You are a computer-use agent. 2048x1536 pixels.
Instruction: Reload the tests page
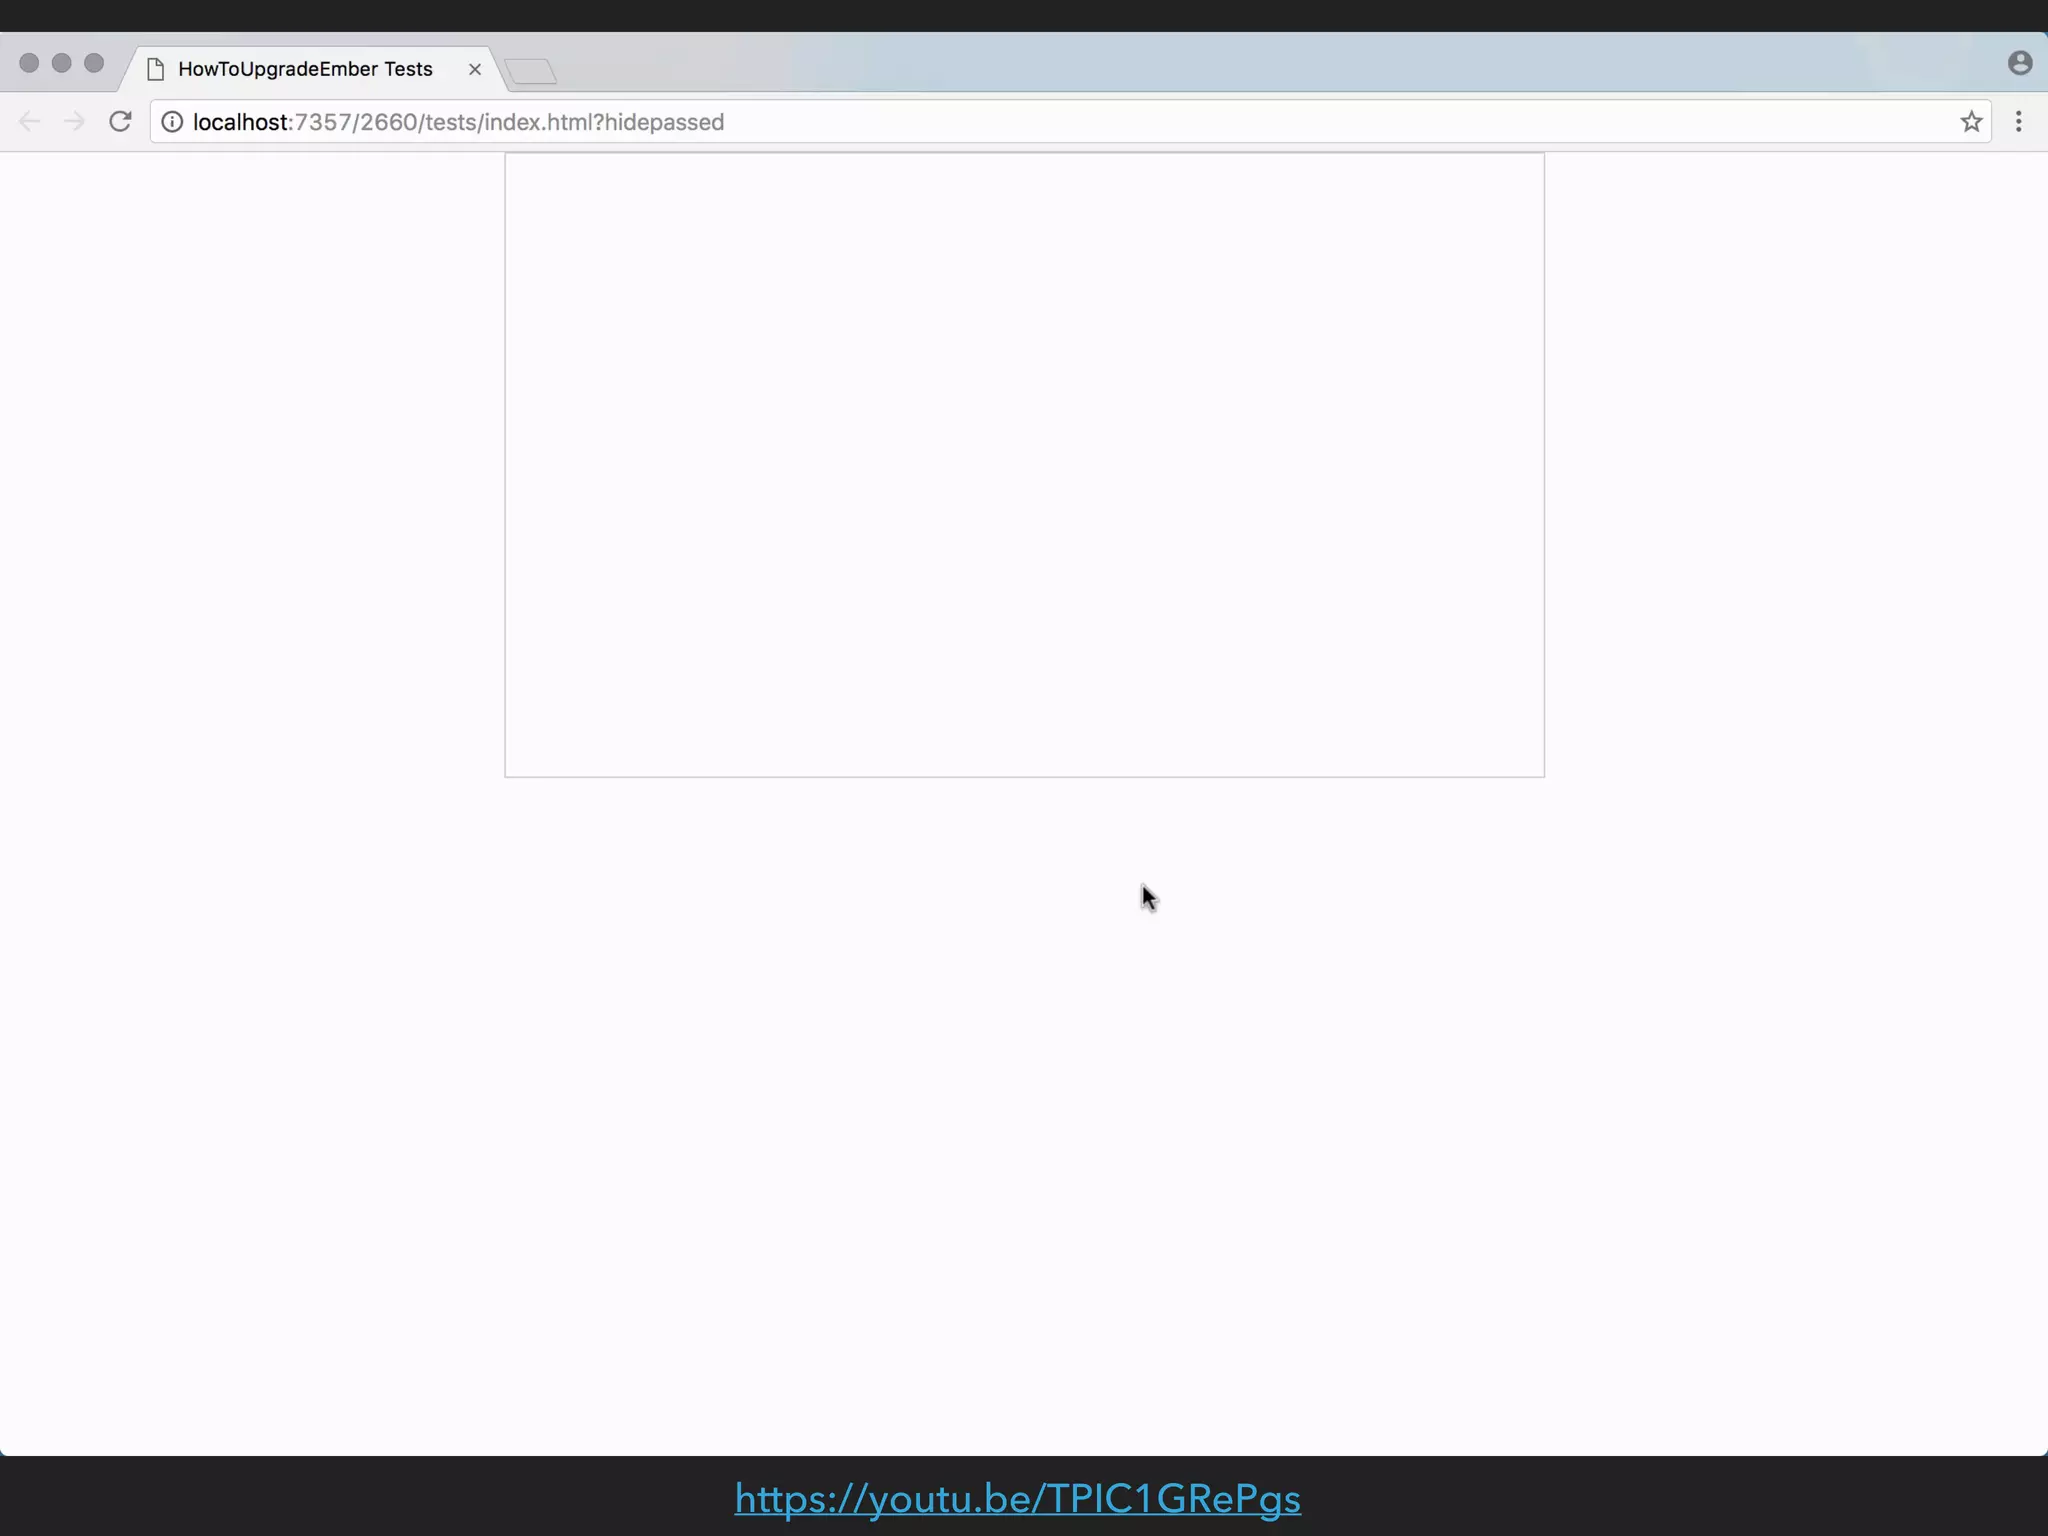[x=120, y=122]
